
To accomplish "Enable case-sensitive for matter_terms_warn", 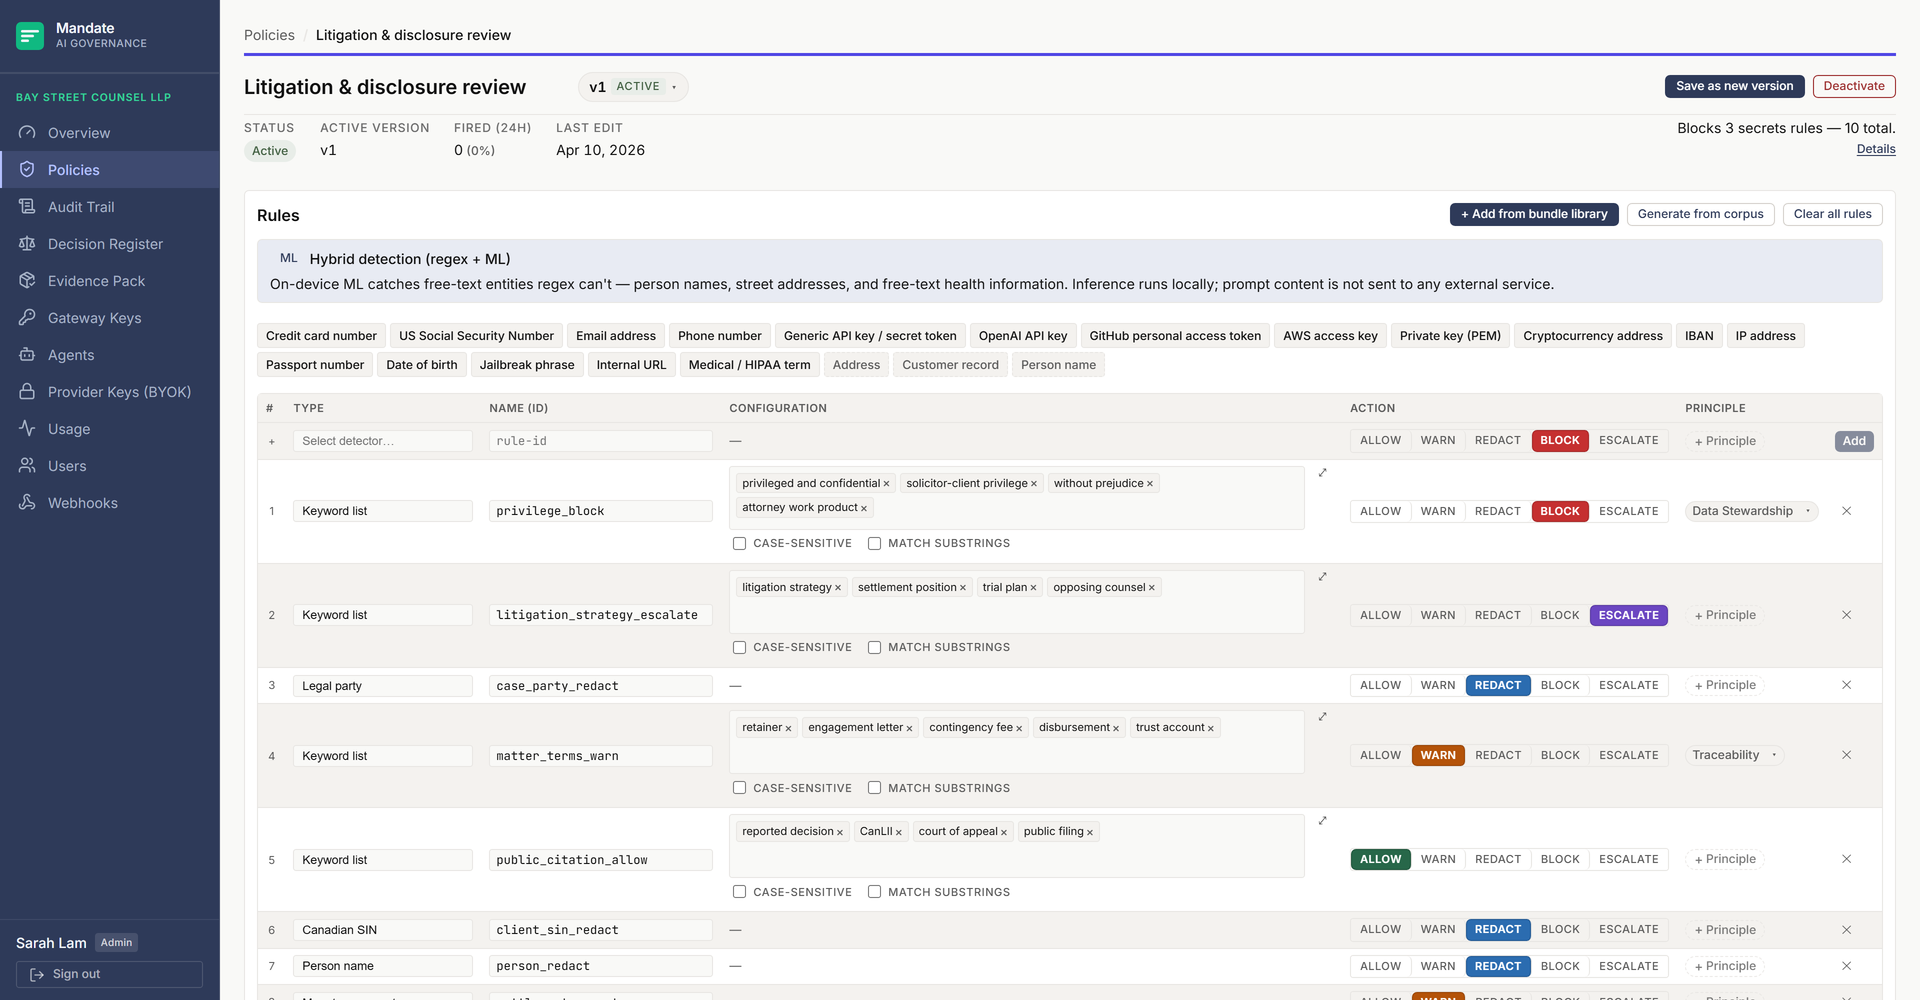I will [739, 788].
